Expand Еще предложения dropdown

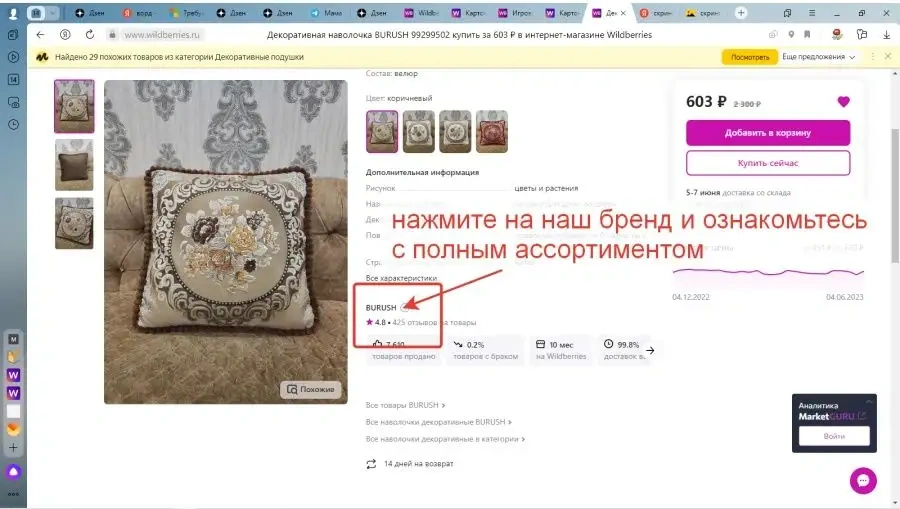(x=818, y=57)
